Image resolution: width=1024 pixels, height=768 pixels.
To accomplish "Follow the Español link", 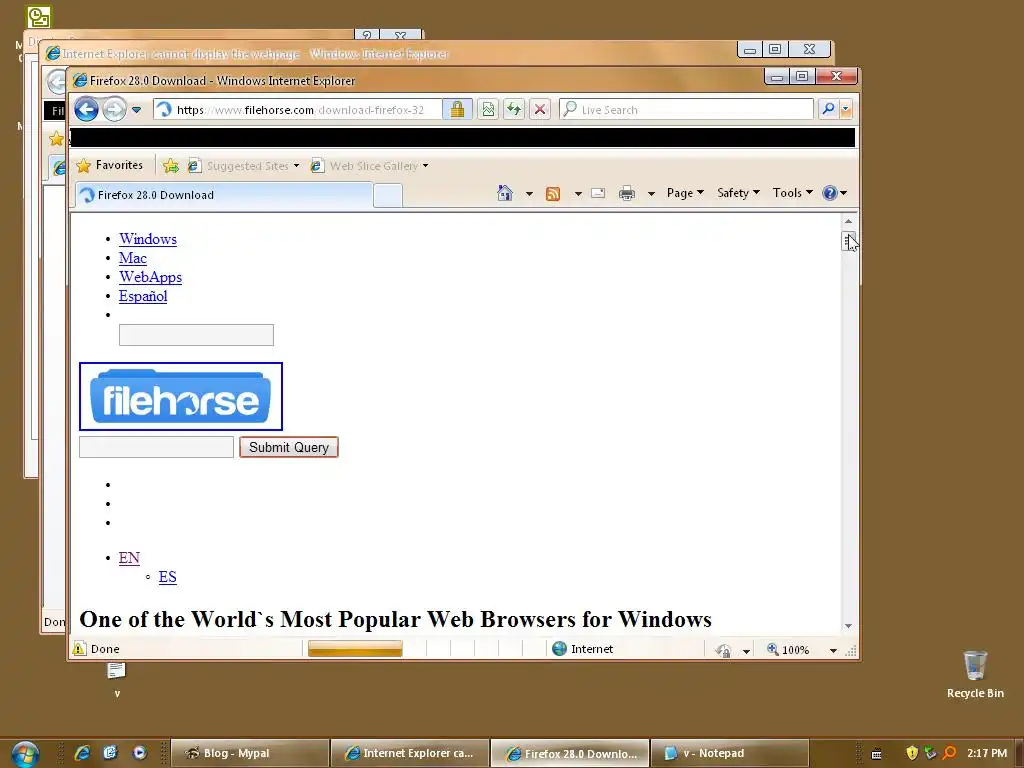I will (143, 296).
